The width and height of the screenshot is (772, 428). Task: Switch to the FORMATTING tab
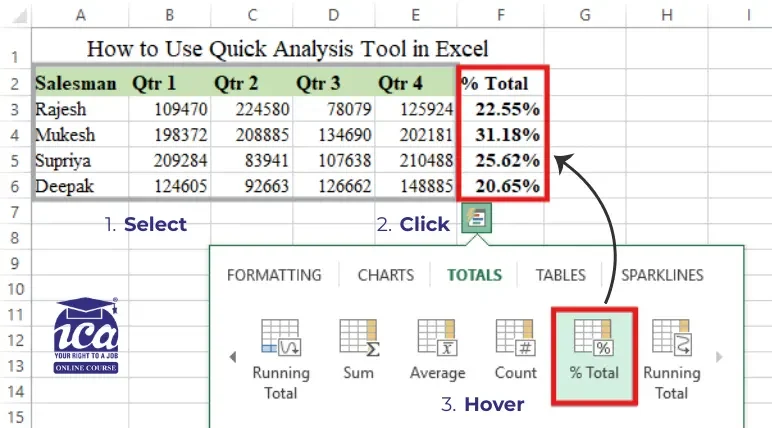click(x=274, y=275)
